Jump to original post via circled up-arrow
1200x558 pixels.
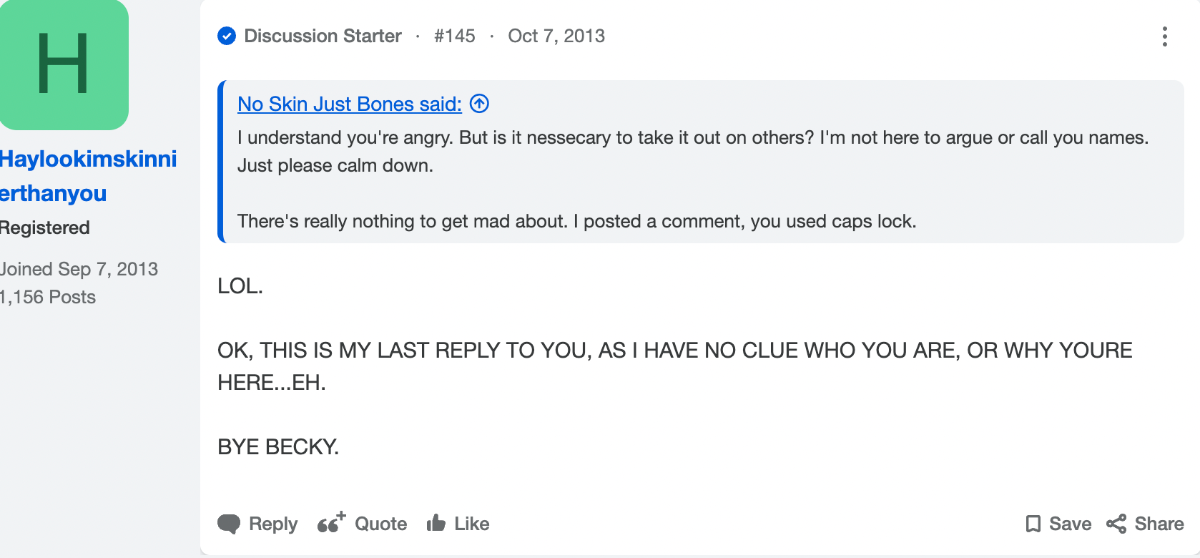(x=479, y=104)
